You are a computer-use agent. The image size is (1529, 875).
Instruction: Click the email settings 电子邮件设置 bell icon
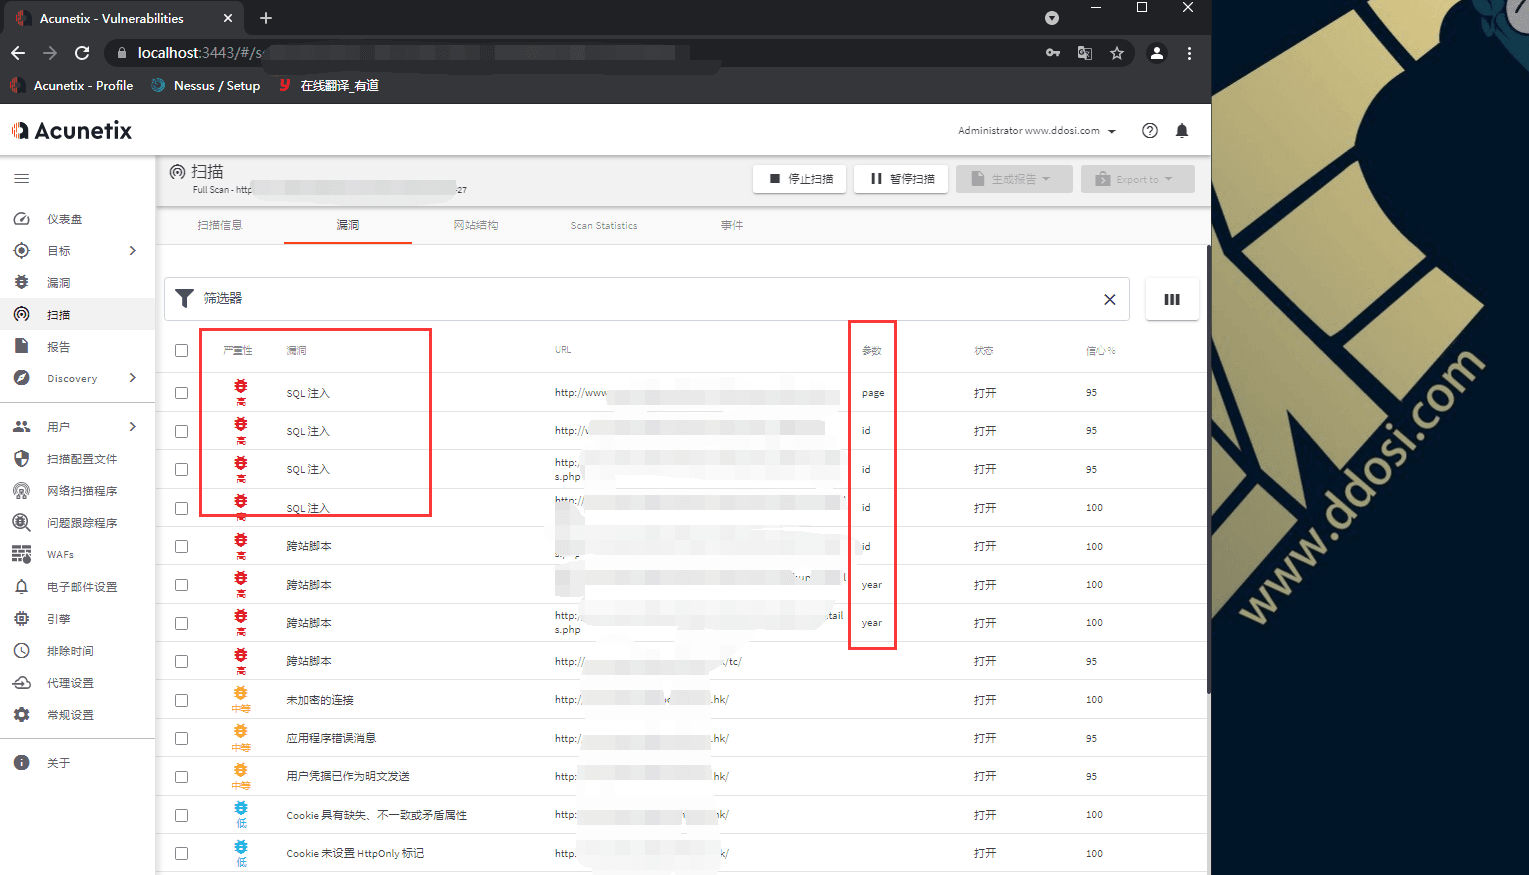[21, 587]
